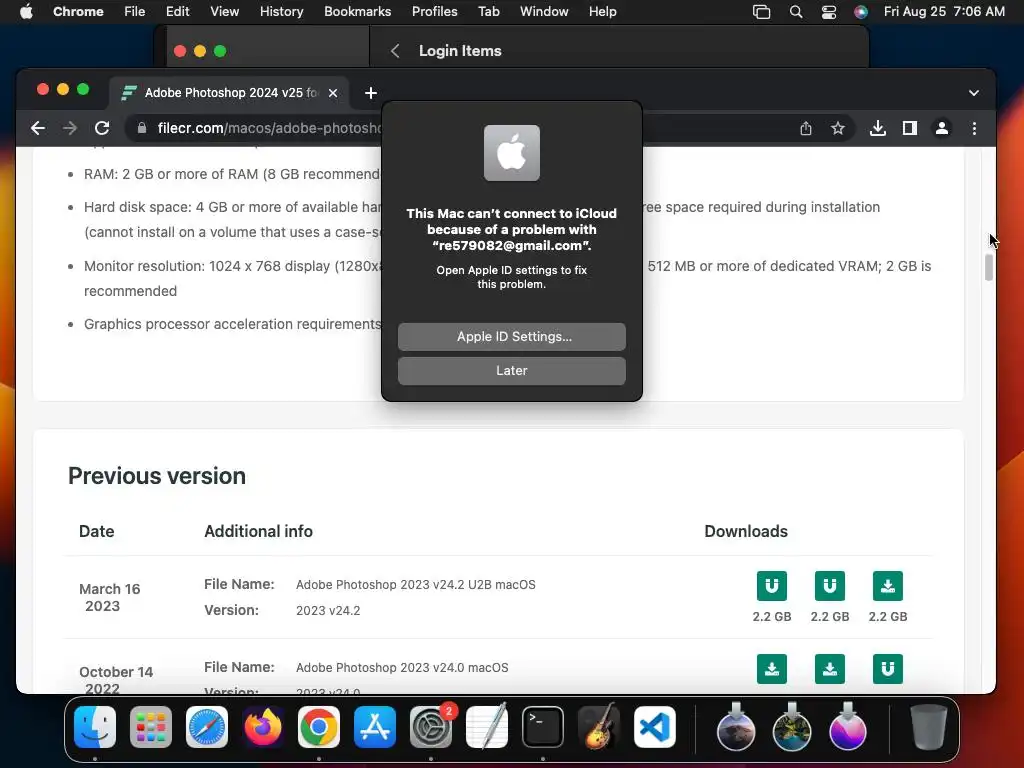
Task: Click file name Adobe Photoshop 2023 v24.0 macOS
Action: 402,667
